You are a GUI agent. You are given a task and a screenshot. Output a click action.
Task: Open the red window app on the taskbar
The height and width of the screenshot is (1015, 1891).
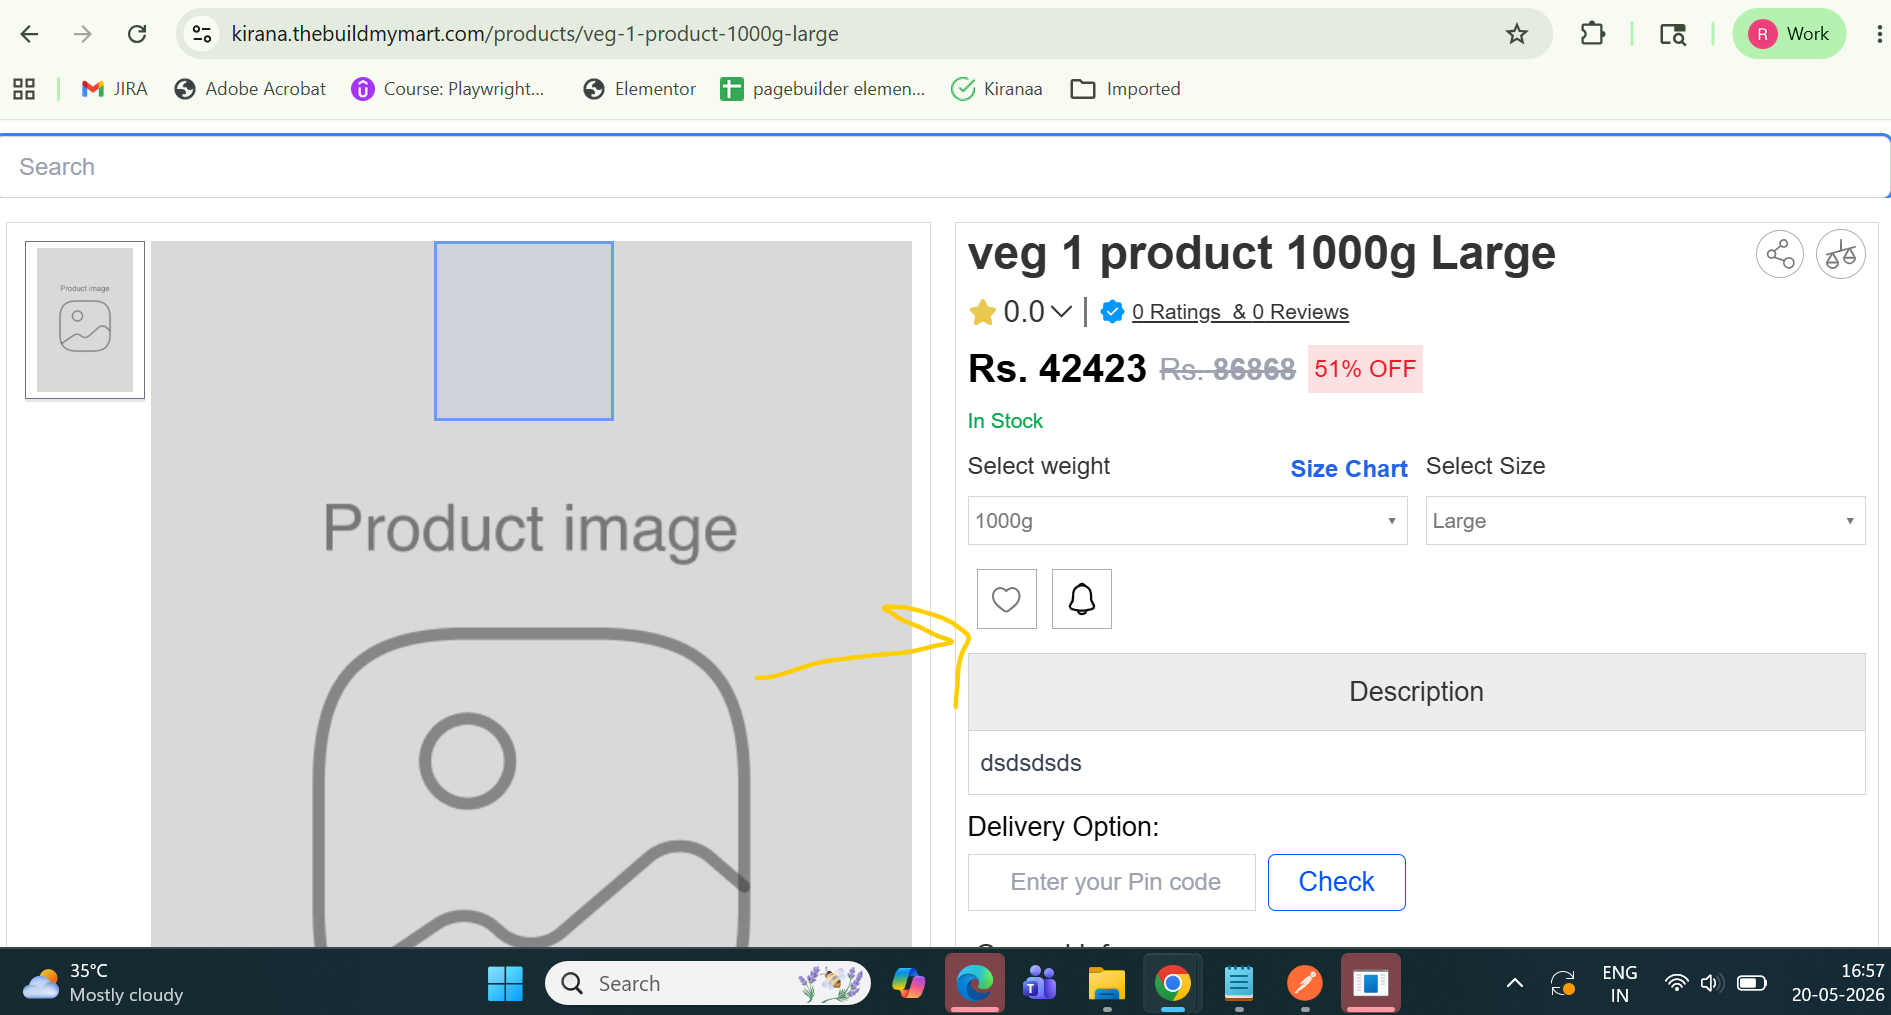click(x=1371, y=984)
